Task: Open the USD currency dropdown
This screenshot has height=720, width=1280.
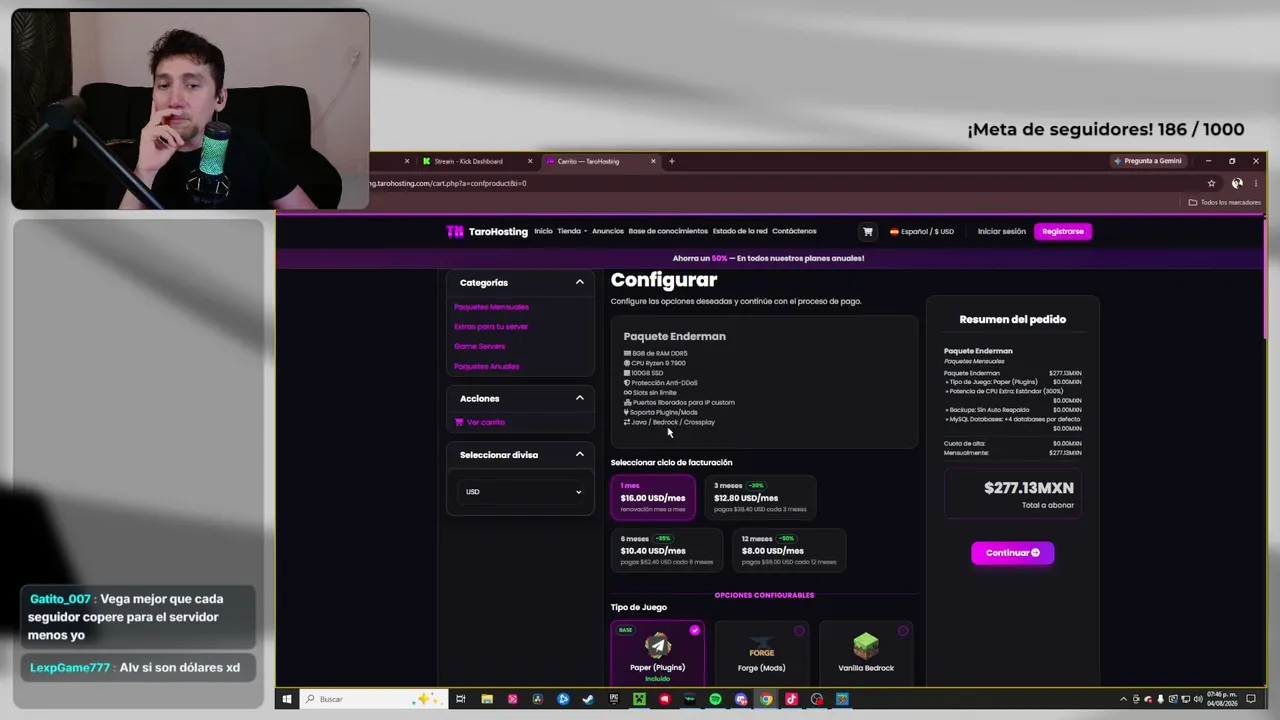Action: [520, 492]
